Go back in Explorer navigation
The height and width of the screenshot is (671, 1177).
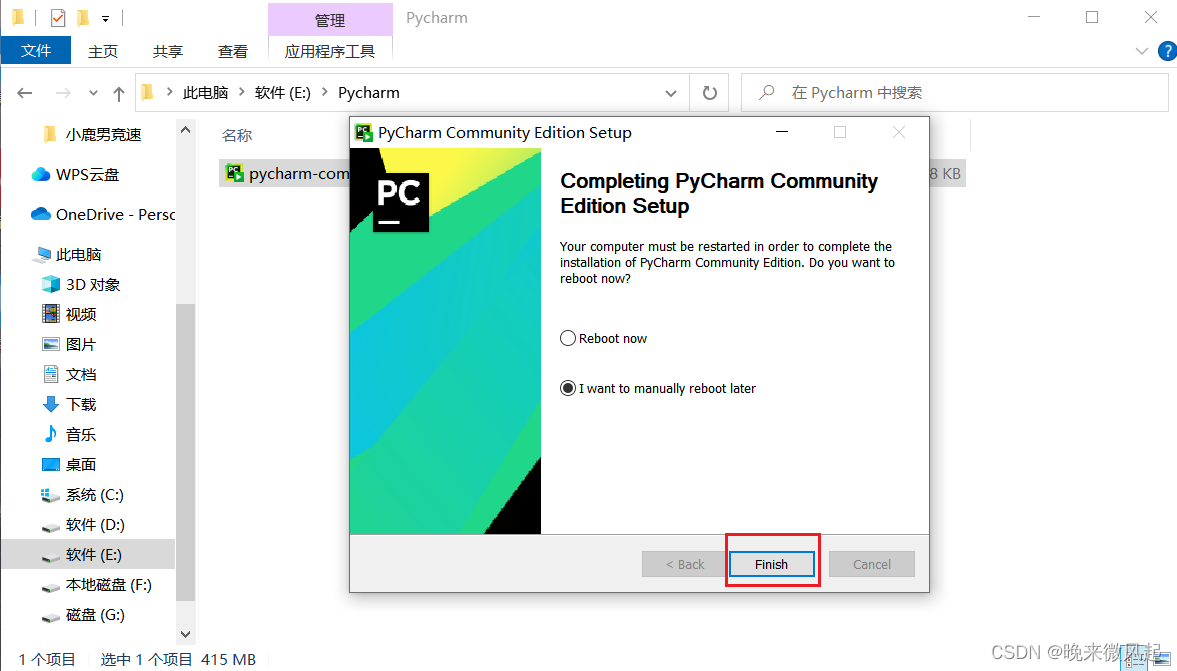click(x=25, y=93)
